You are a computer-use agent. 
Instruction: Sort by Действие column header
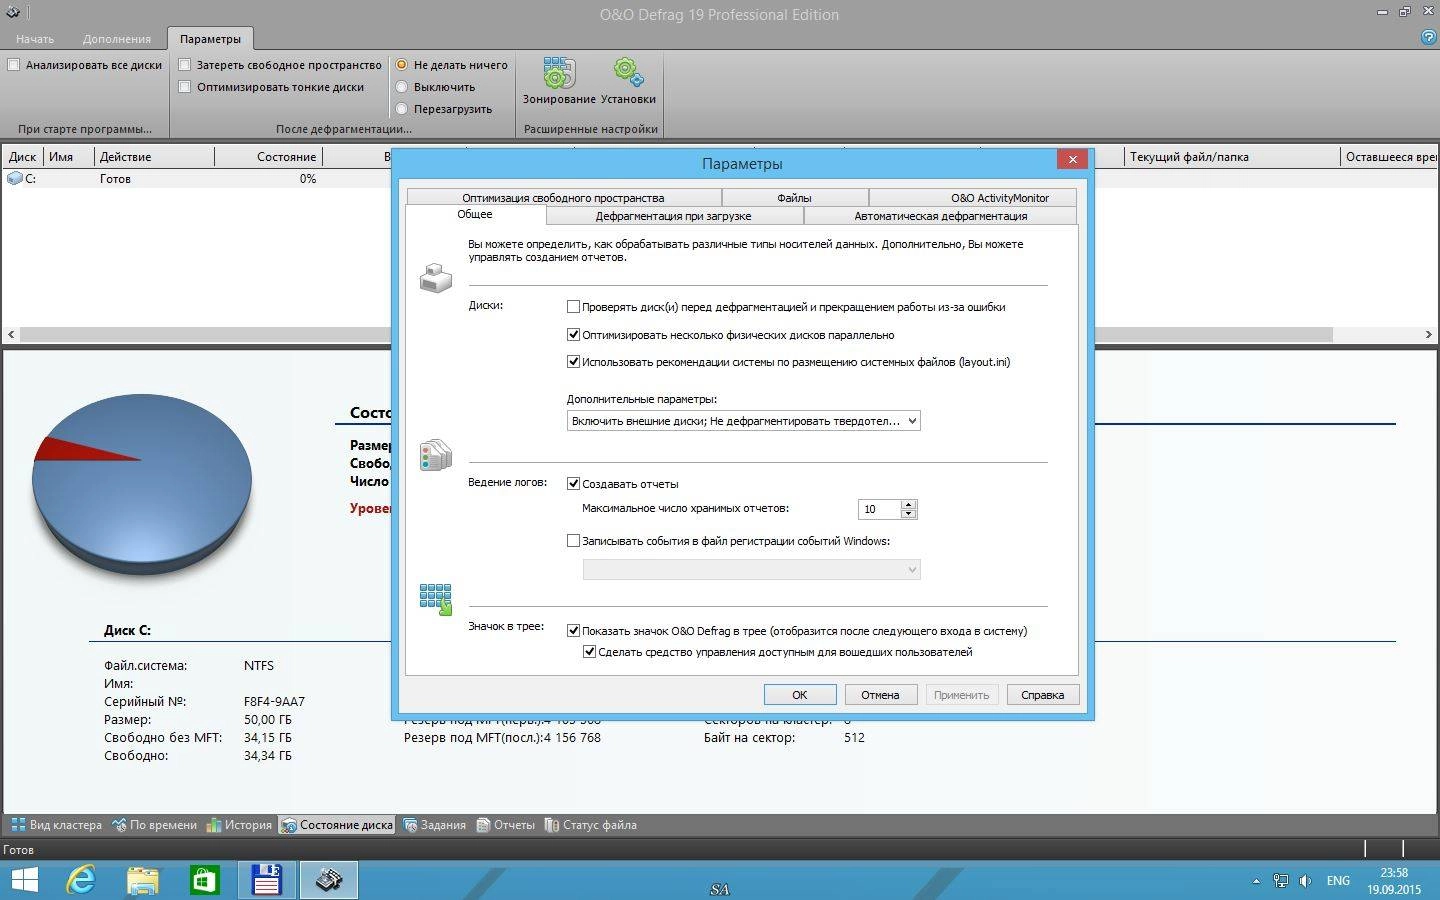pyautogui.click(x=154, y=156)
